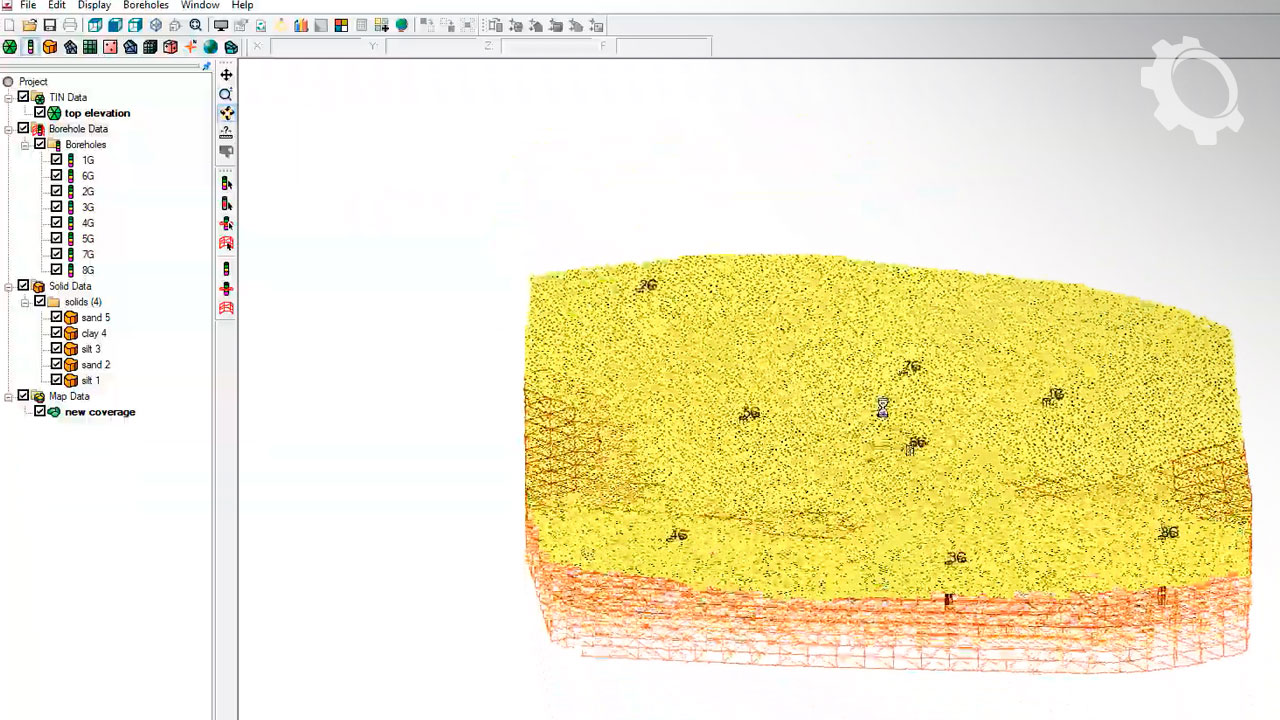This screenshot has height=720, width=1280.
Task: Switch to the Solid module orange cube icon
Action: point(49,47)
